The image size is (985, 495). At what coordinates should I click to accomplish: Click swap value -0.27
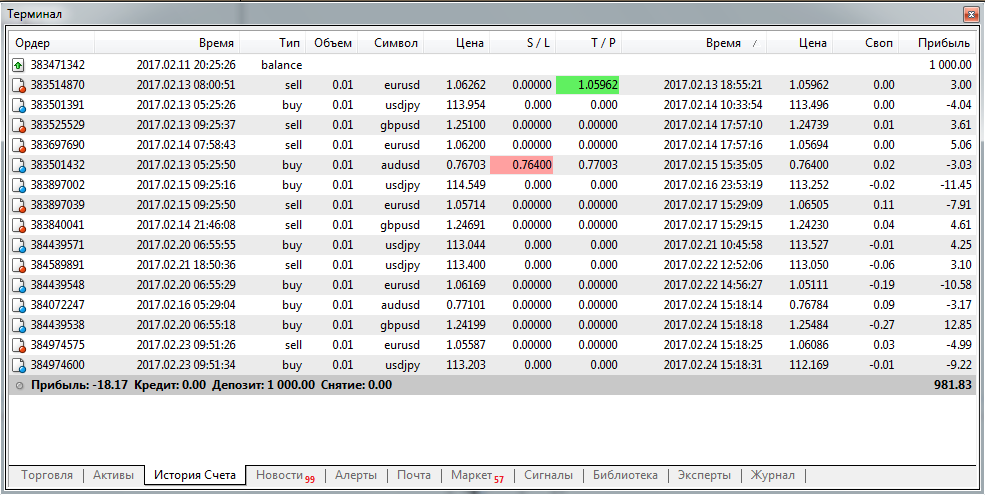coord(880,325)
